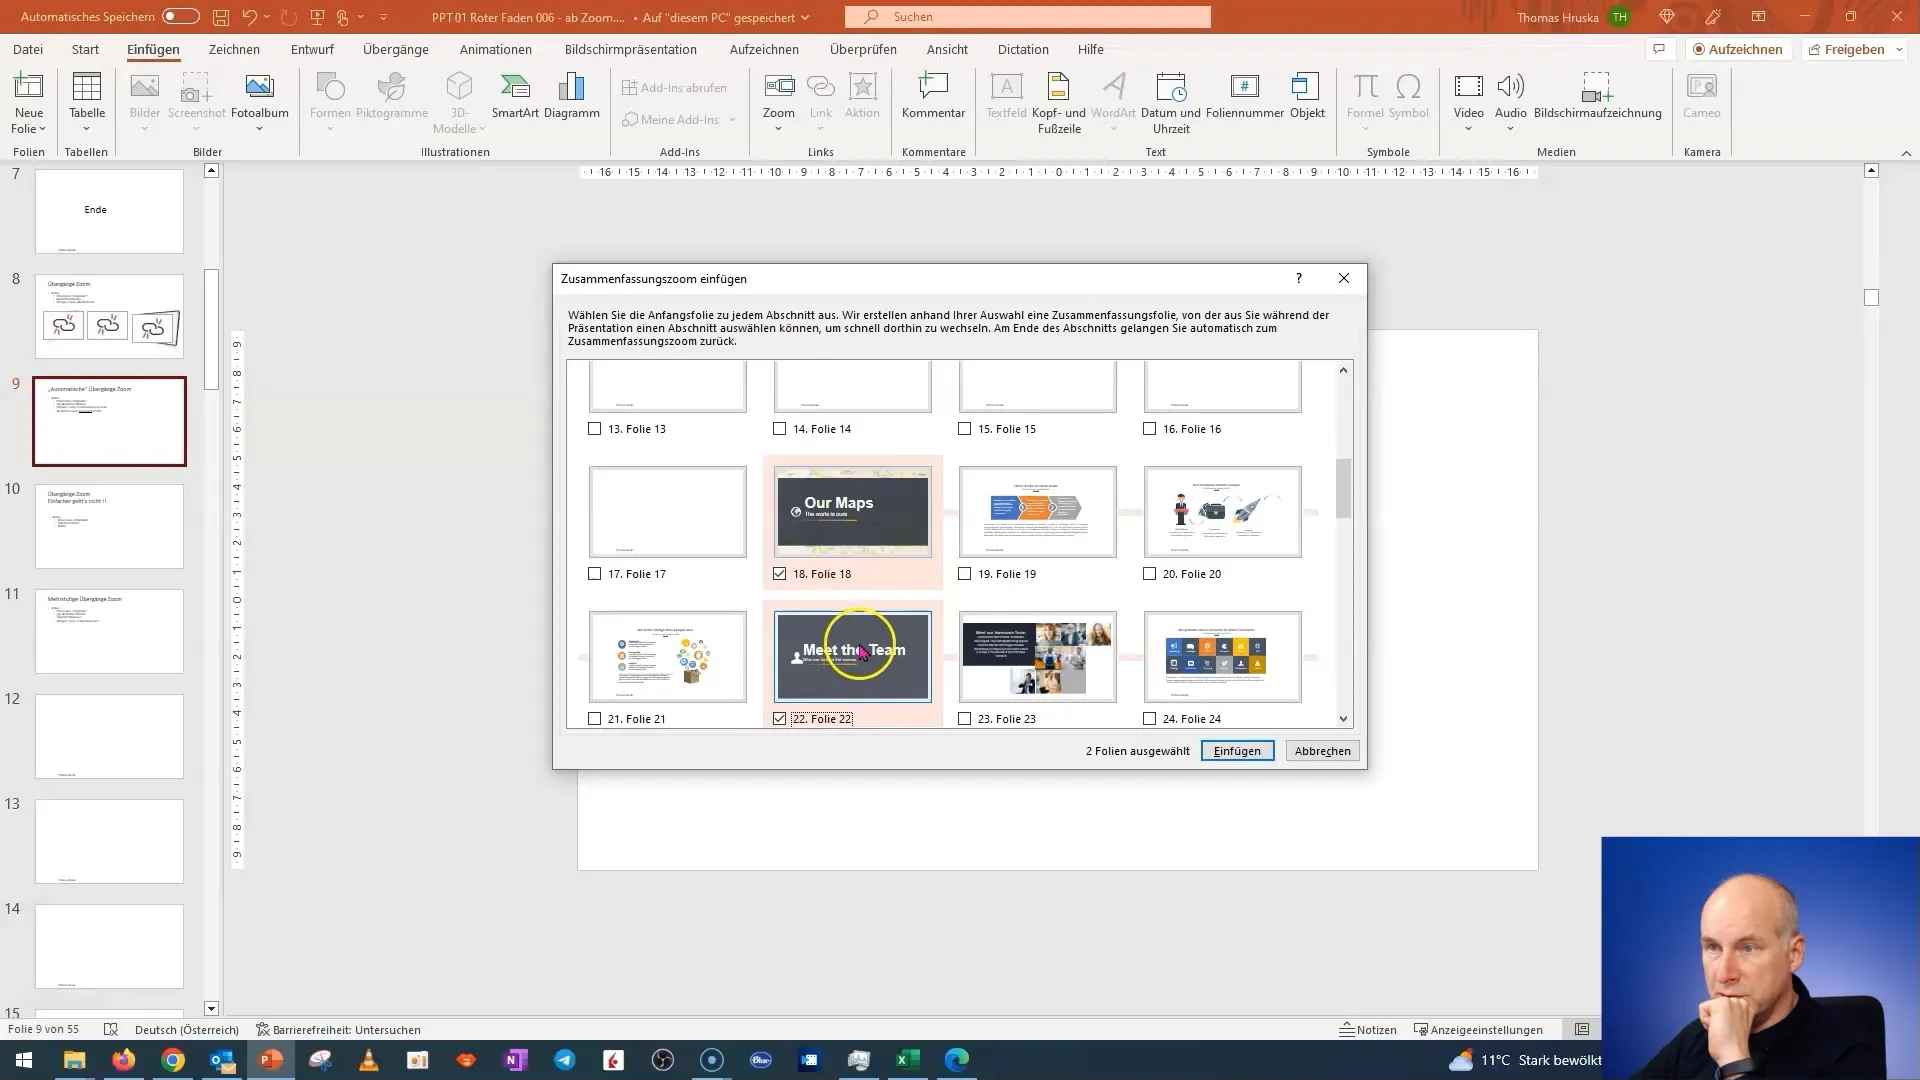1920x1080 pixels.
Task: Click the Barrierefreiheit: Untersuchen indicator
Action: (x=338, y=1029)
